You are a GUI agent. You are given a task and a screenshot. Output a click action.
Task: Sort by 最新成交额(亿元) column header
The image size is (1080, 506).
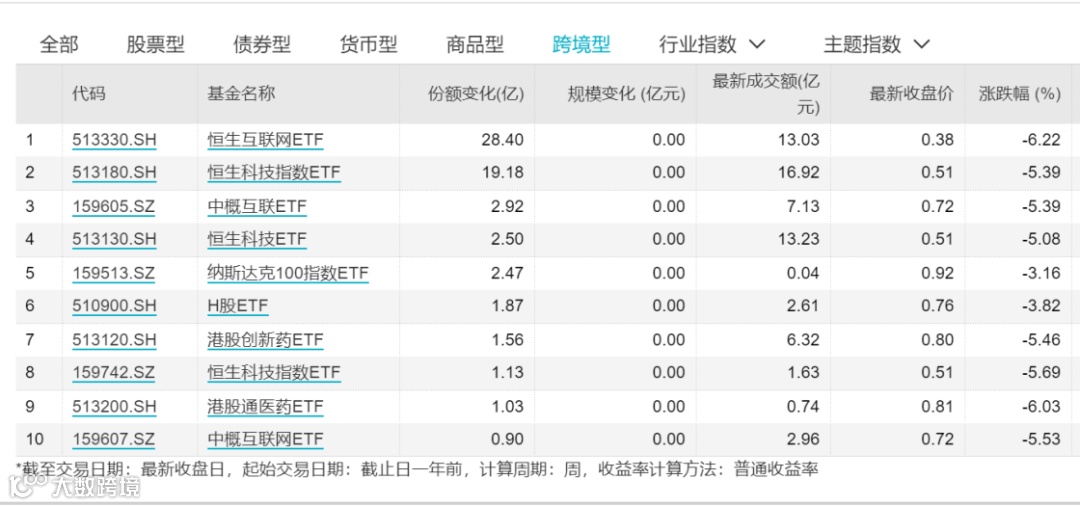coord(766,94)
